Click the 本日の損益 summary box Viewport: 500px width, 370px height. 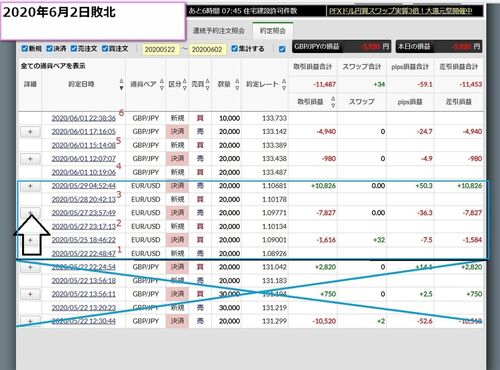tap(439, 46)
